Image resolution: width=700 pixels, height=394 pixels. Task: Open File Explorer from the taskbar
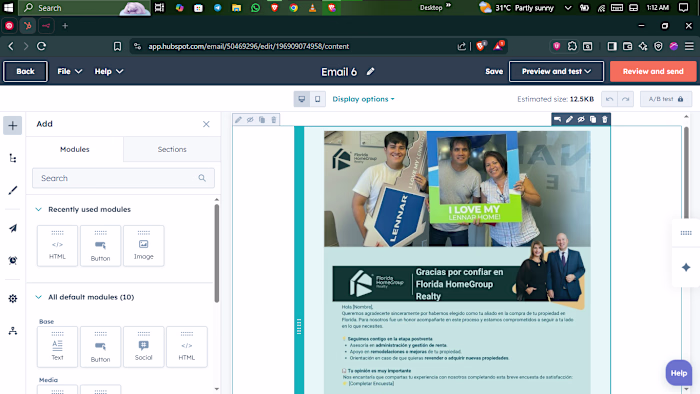pos(236,8)
